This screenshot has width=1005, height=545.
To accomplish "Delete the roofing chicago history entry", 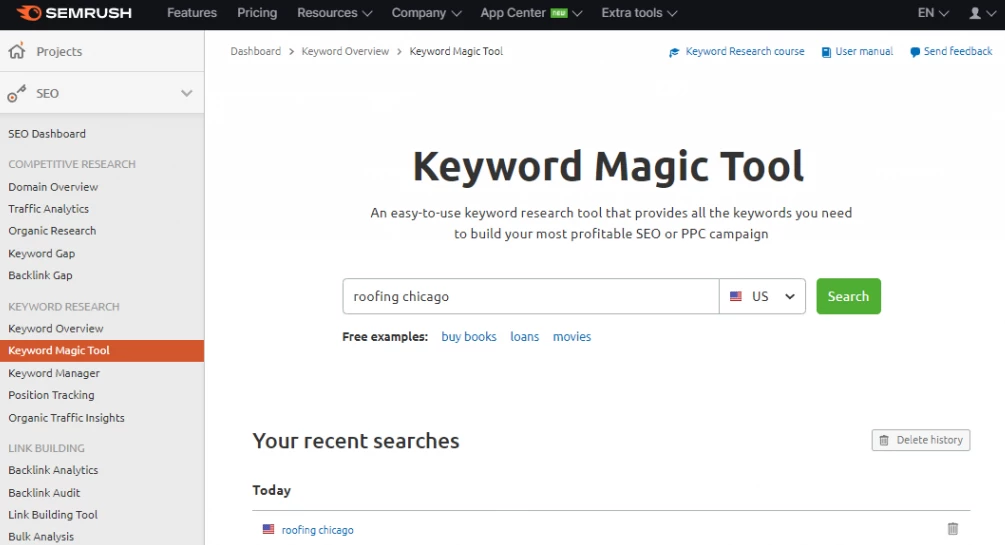I will (952, 529).
